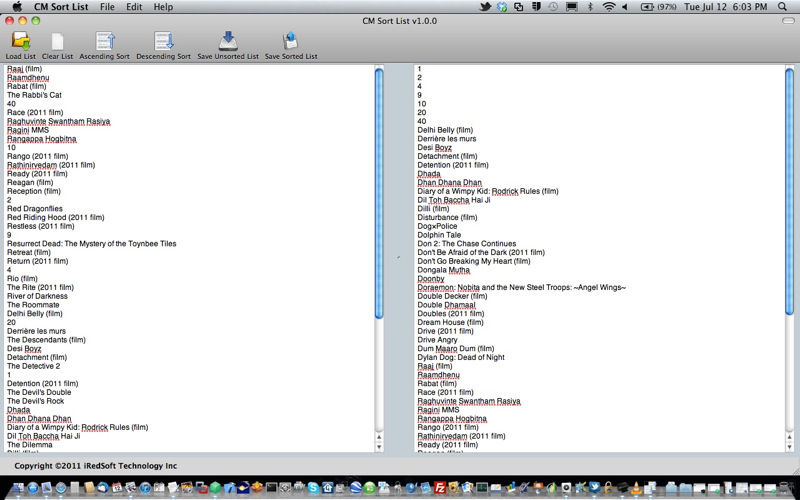The width and height of the screenshot is (800, 500).
Task: Click the right list's vertical scrollbar thumb
Action: [789, 191]
